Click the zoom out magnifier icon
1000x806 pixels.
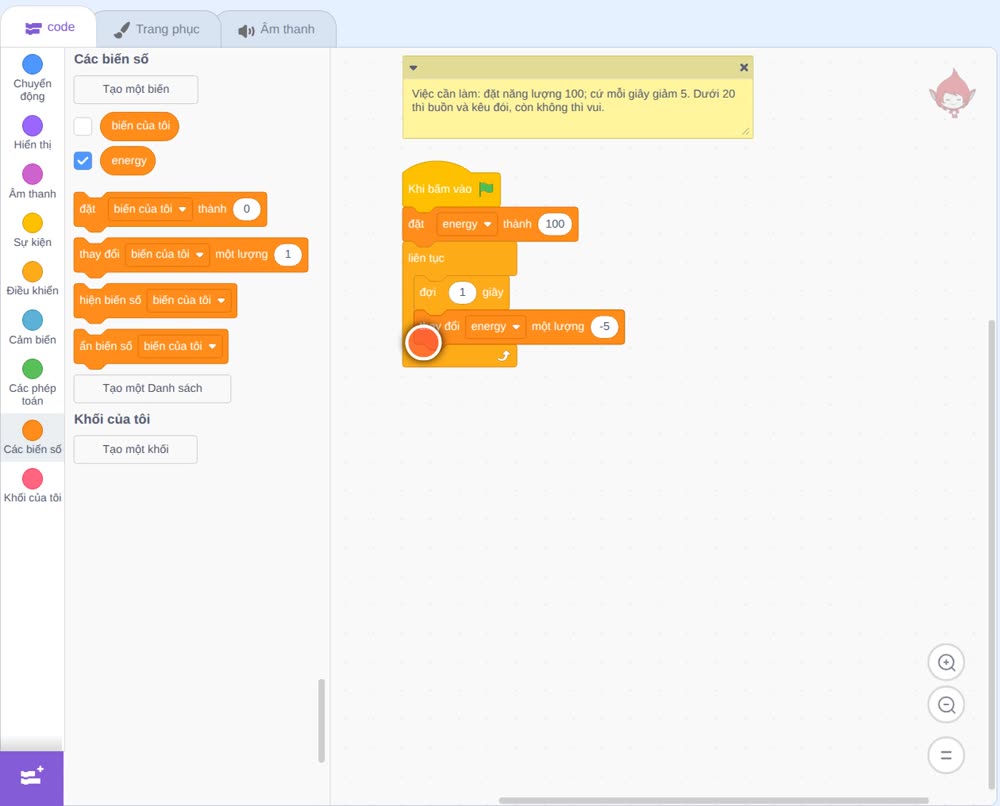(x=946, y=705)
